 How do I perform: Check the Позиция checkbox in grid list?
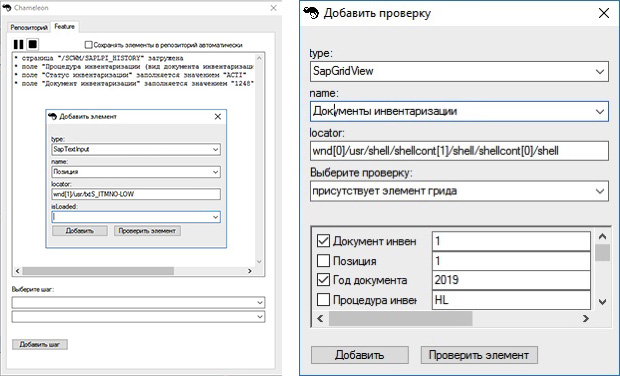point(323,260)
